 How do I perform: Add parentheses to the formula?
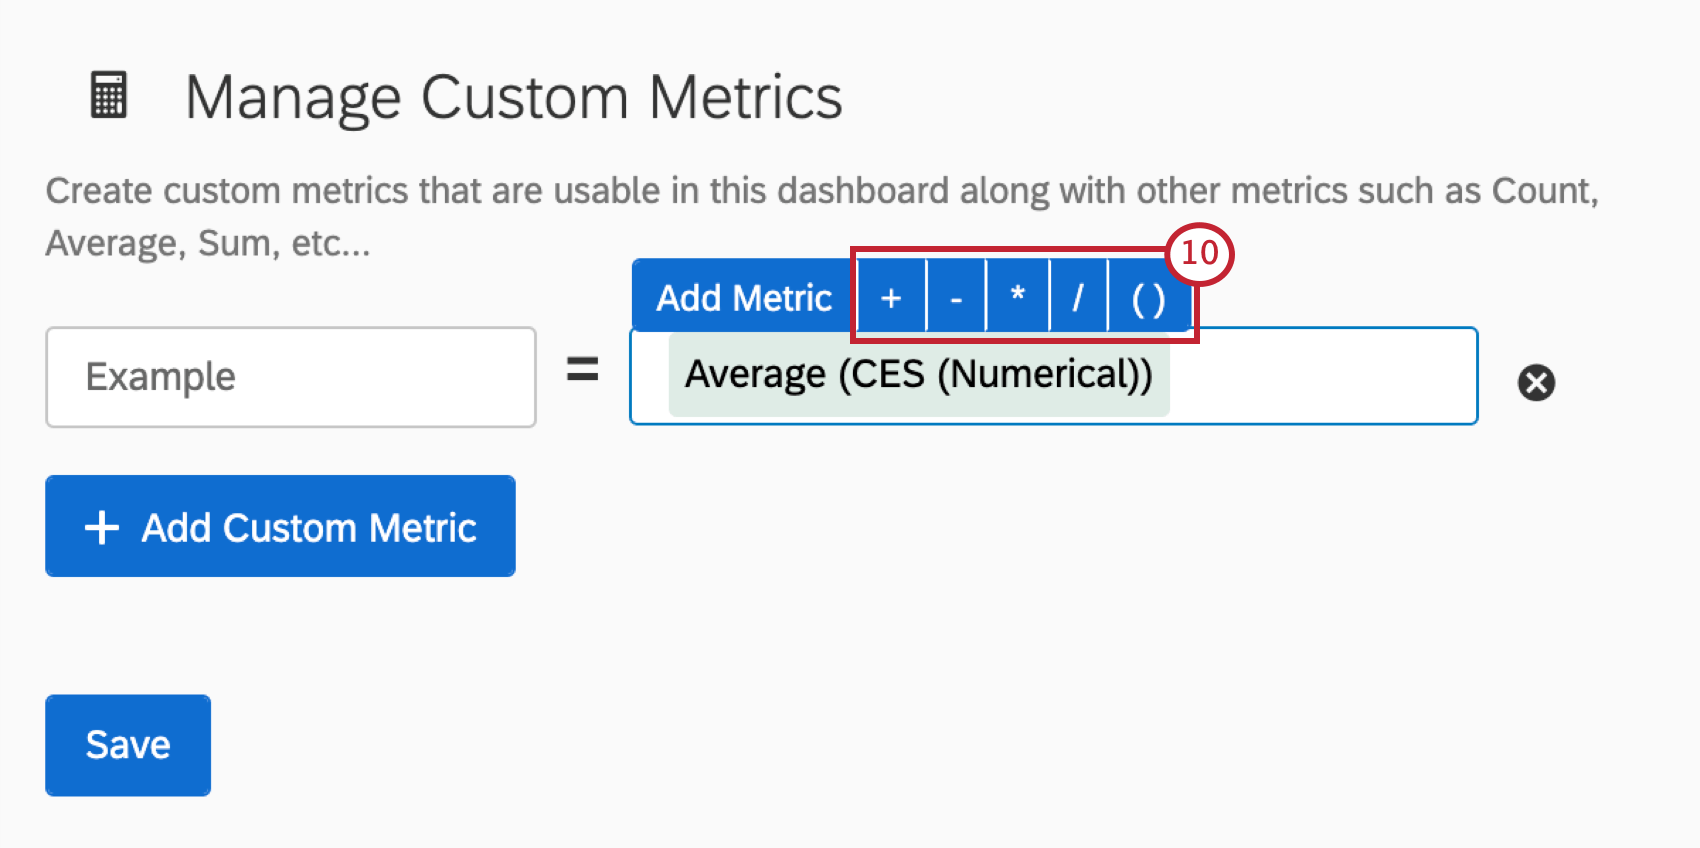1148,298
